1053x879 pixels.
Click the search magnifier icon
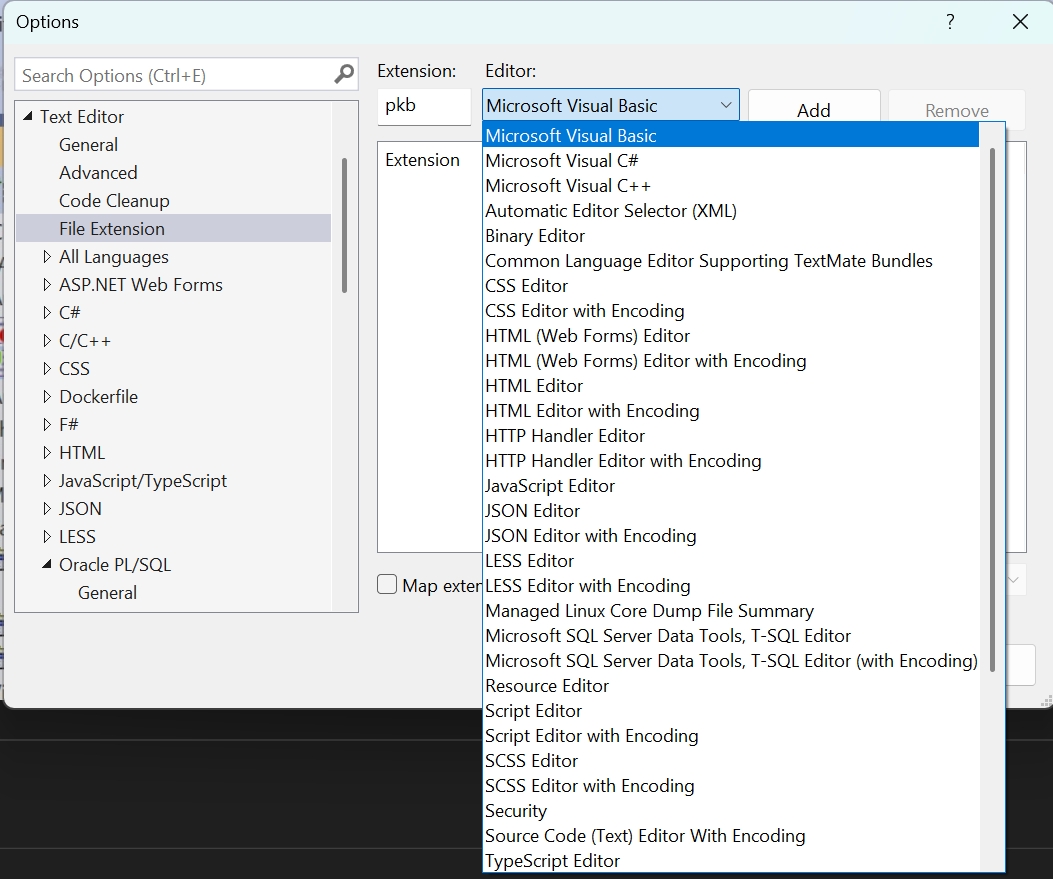344,74
